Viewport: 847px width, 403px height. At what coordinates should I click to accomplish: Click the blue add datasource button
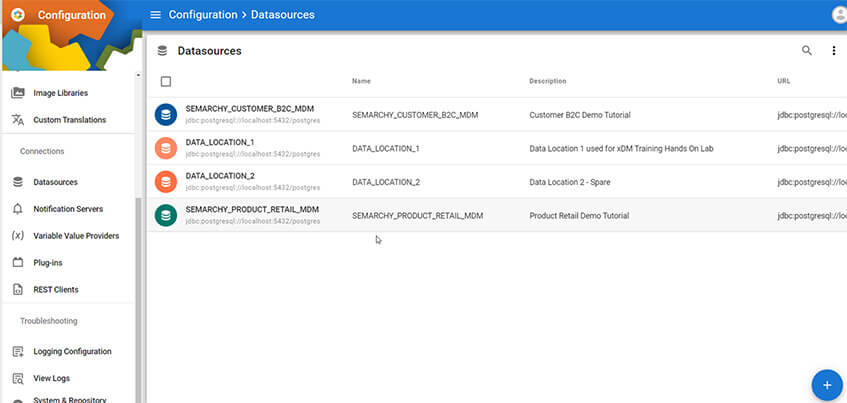click(826, 384)
